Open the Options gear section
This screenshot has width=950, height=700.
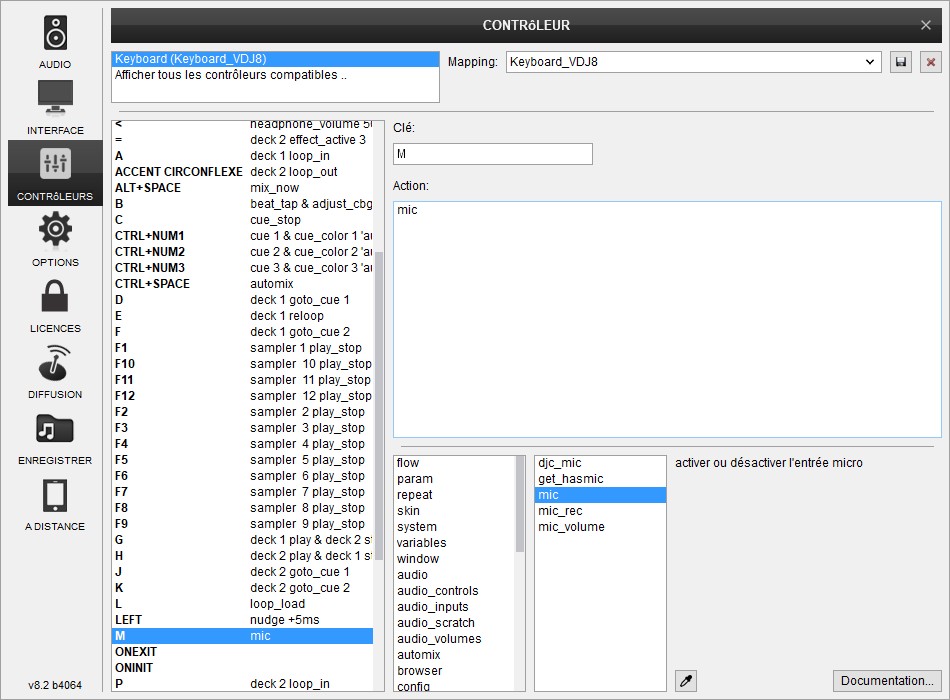[55, 239]
